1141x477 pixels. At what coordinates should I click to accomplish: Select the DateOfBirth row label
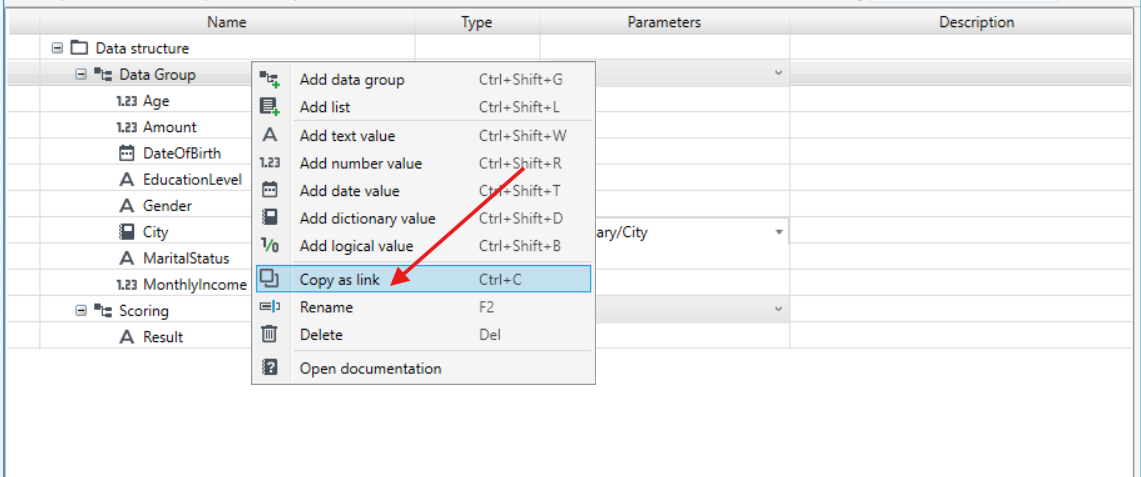pos(182,153)
